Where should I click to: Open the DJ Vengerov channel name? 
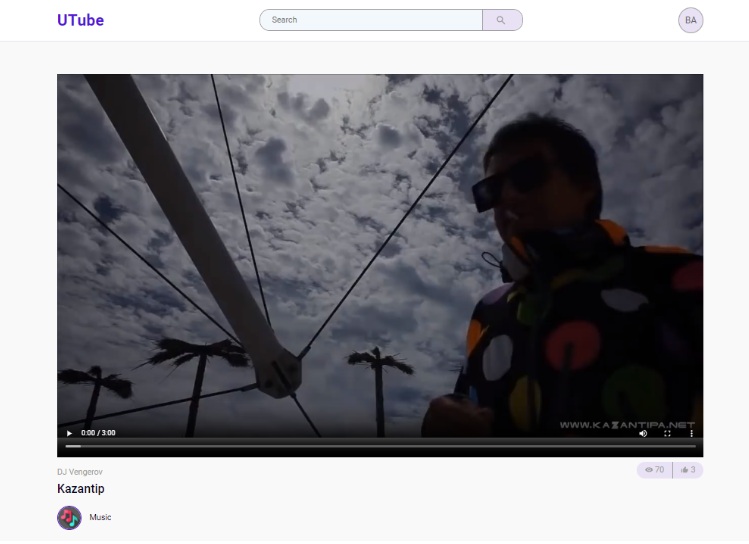[x=80, y=471]
